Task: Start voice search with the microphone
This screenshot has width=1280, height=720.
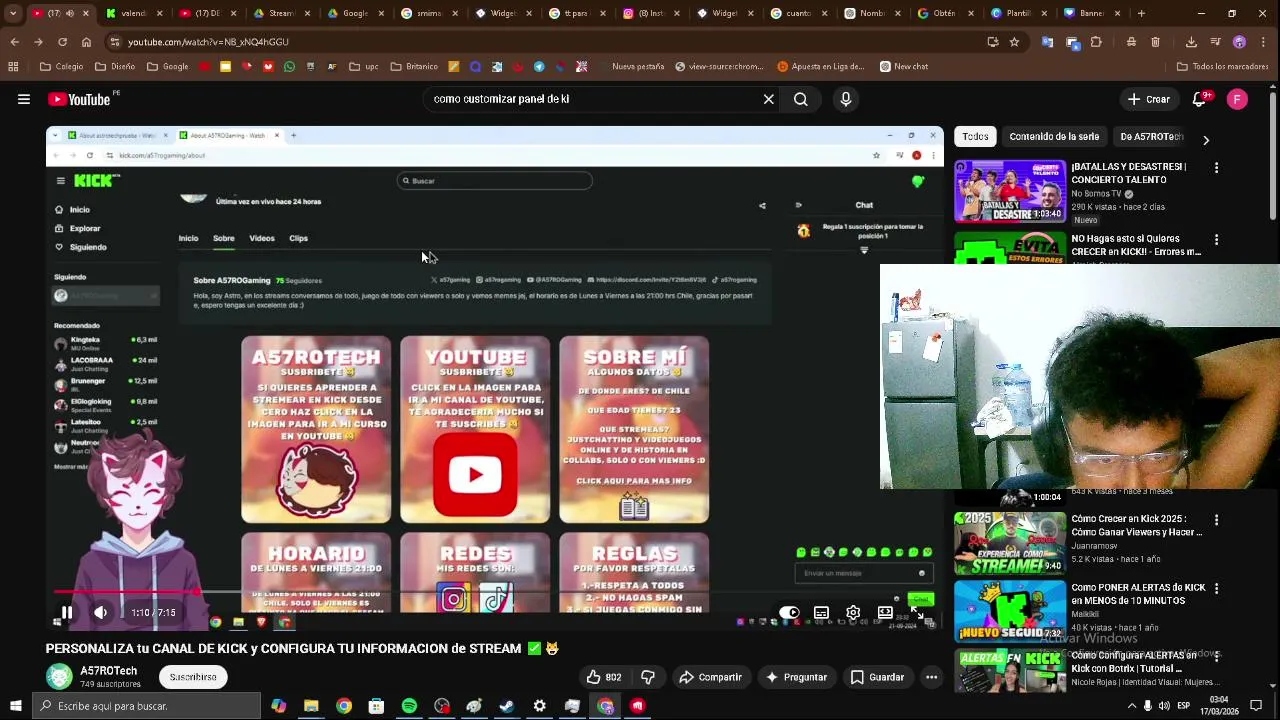Action: 846,99
